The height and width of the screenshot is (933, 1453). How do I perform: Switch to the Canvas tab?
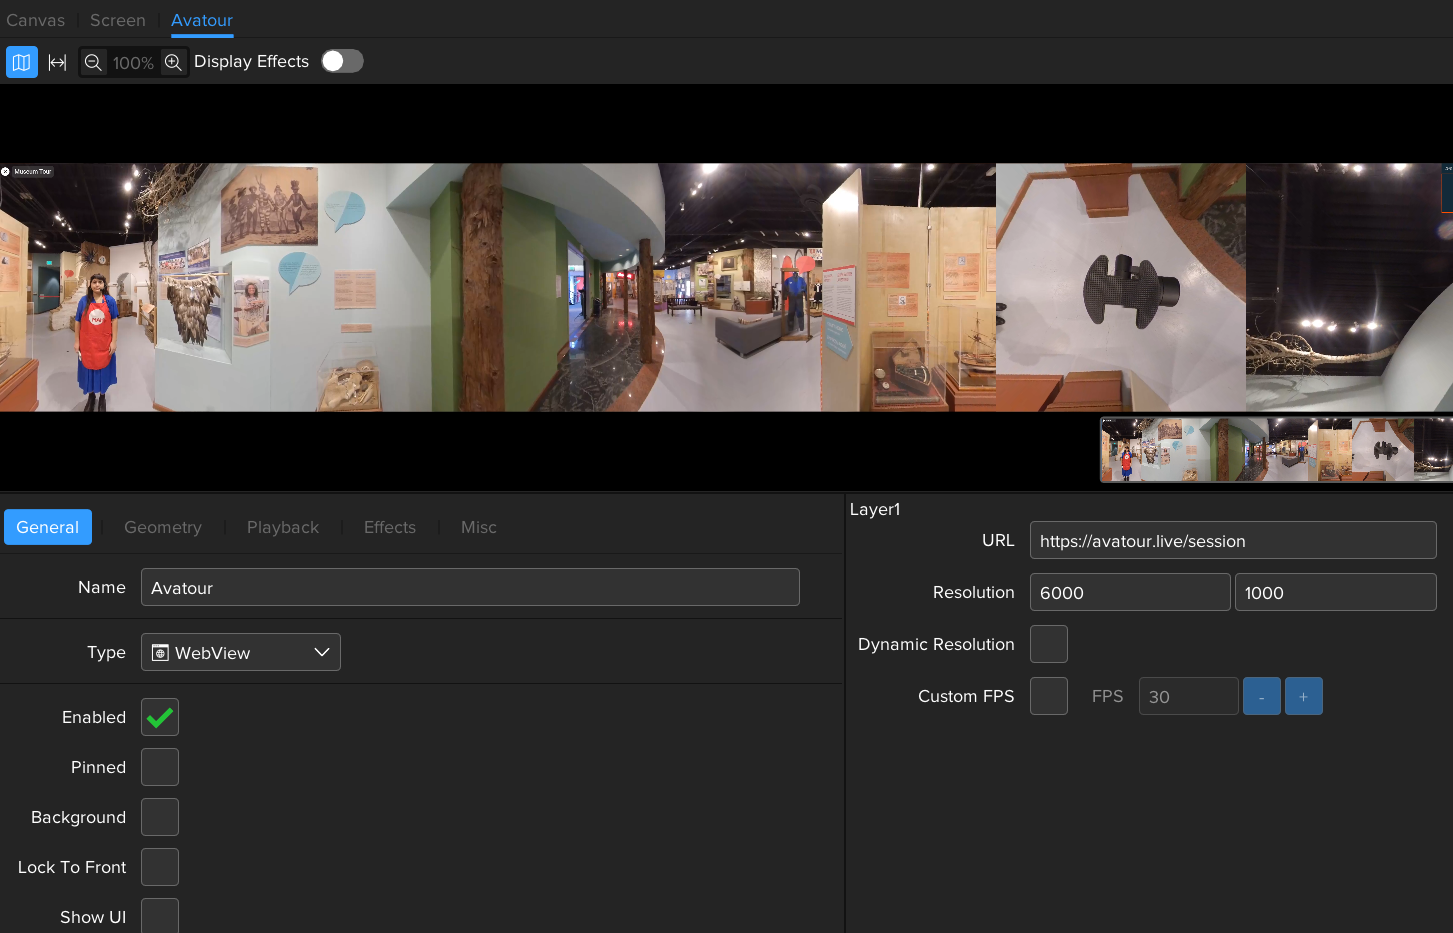click(x=36, y=20)
